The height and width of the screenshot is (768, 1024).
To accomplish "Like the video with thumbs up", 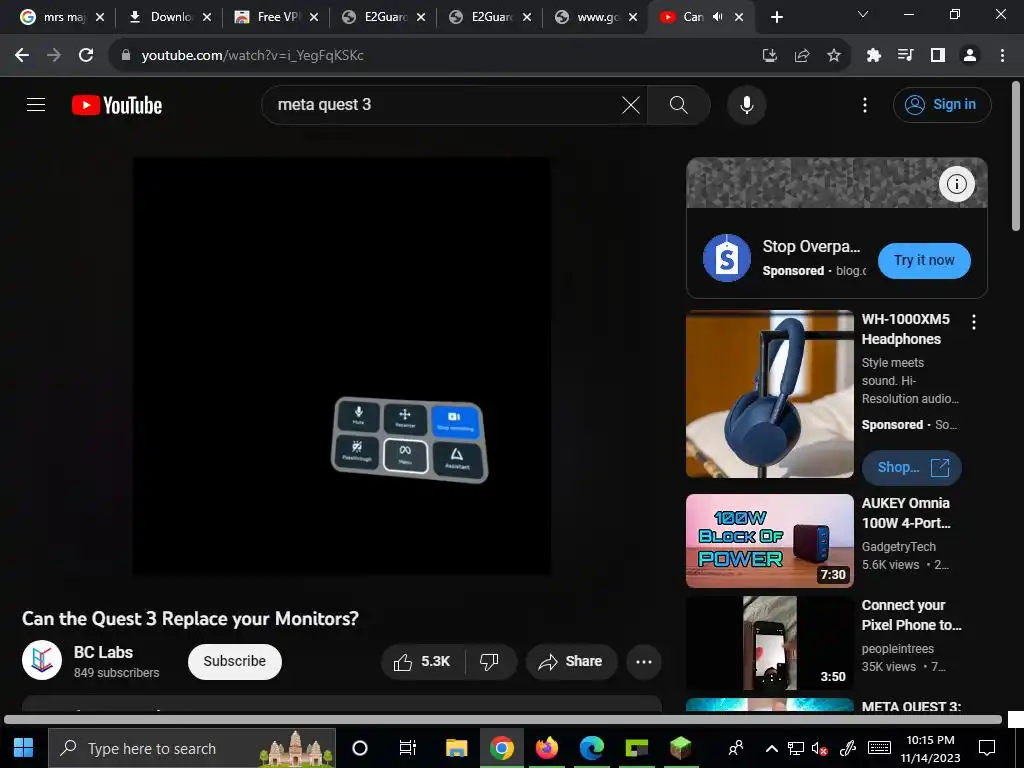I will tap(423, 662).
